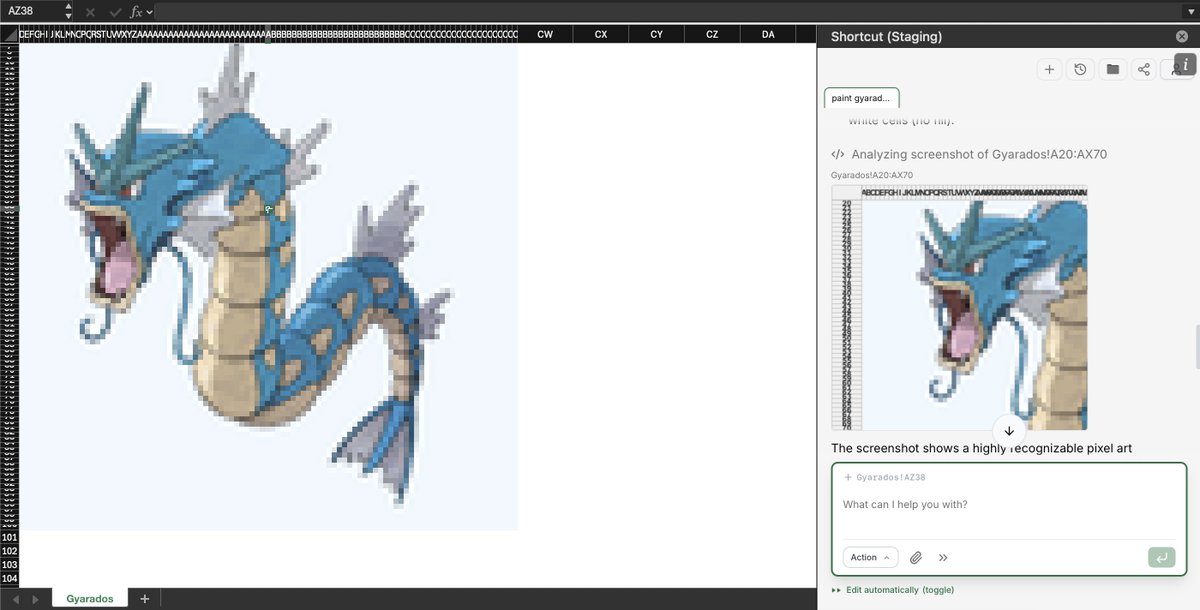Click the Name Box showing AZ38
1200x610 pixels.
click(32, 11)
